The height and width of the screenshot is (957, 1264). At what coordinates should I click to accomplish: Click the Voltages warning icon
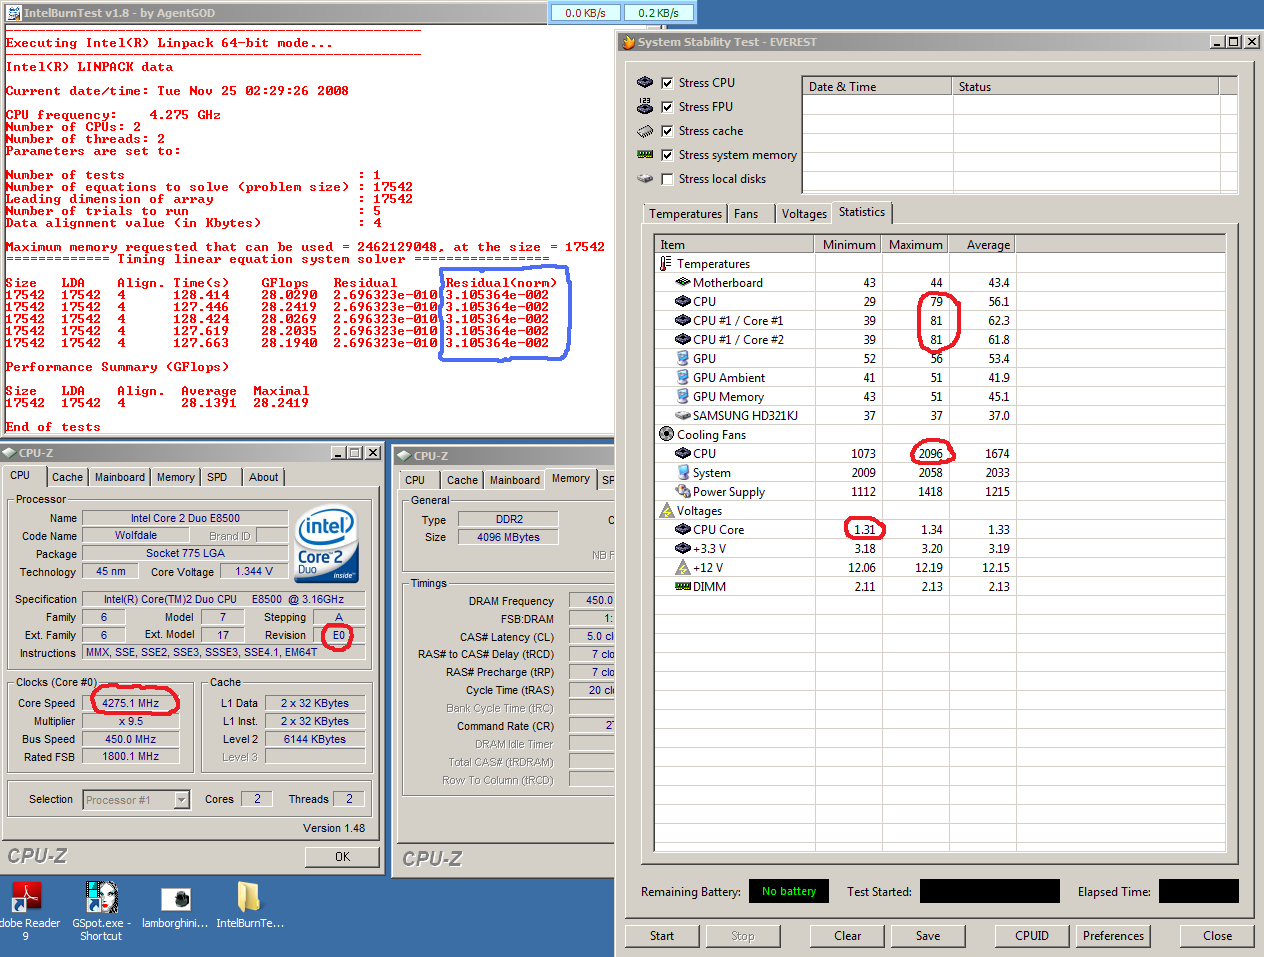666,511
